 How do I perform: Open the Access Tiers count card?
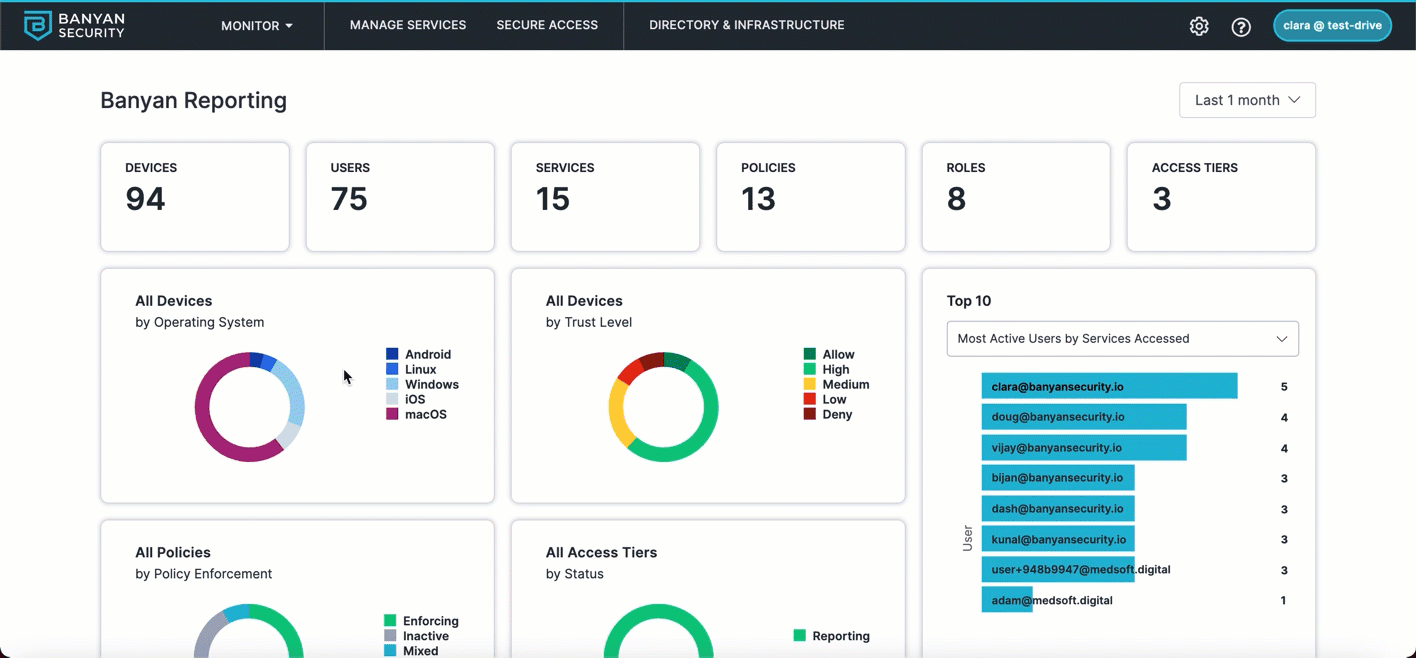[1220, 197]
